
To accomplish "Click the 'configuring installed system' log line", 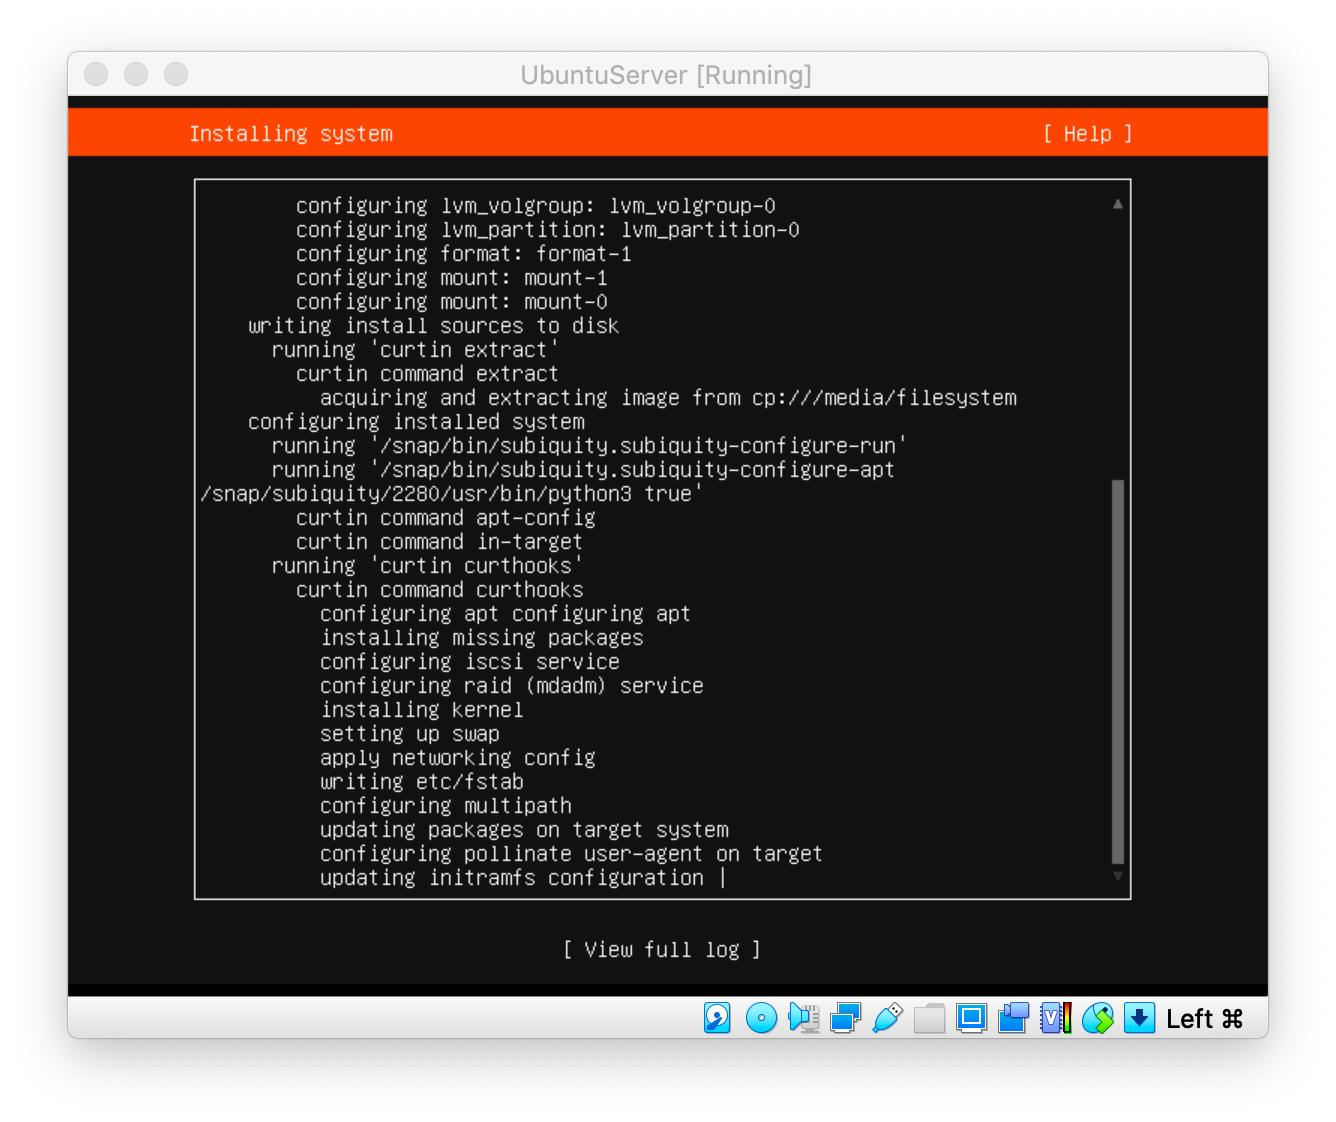I will pos(416,422).
